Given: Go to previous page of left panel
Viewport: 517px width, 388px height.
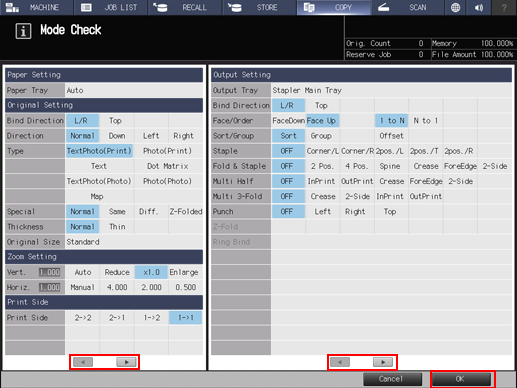Looking at the screenshot, I should (83, 362).
